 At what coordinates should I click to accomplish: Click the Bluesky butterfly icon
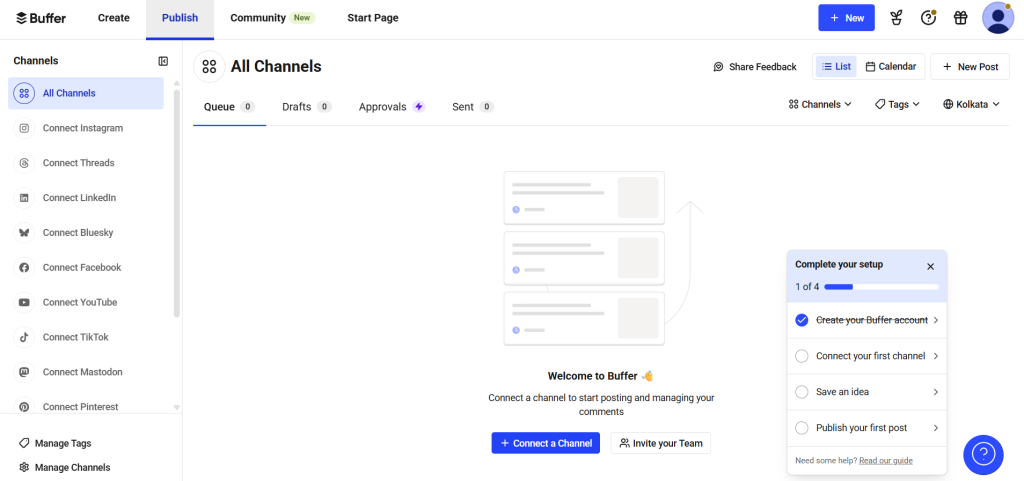(x=24, y=232)
